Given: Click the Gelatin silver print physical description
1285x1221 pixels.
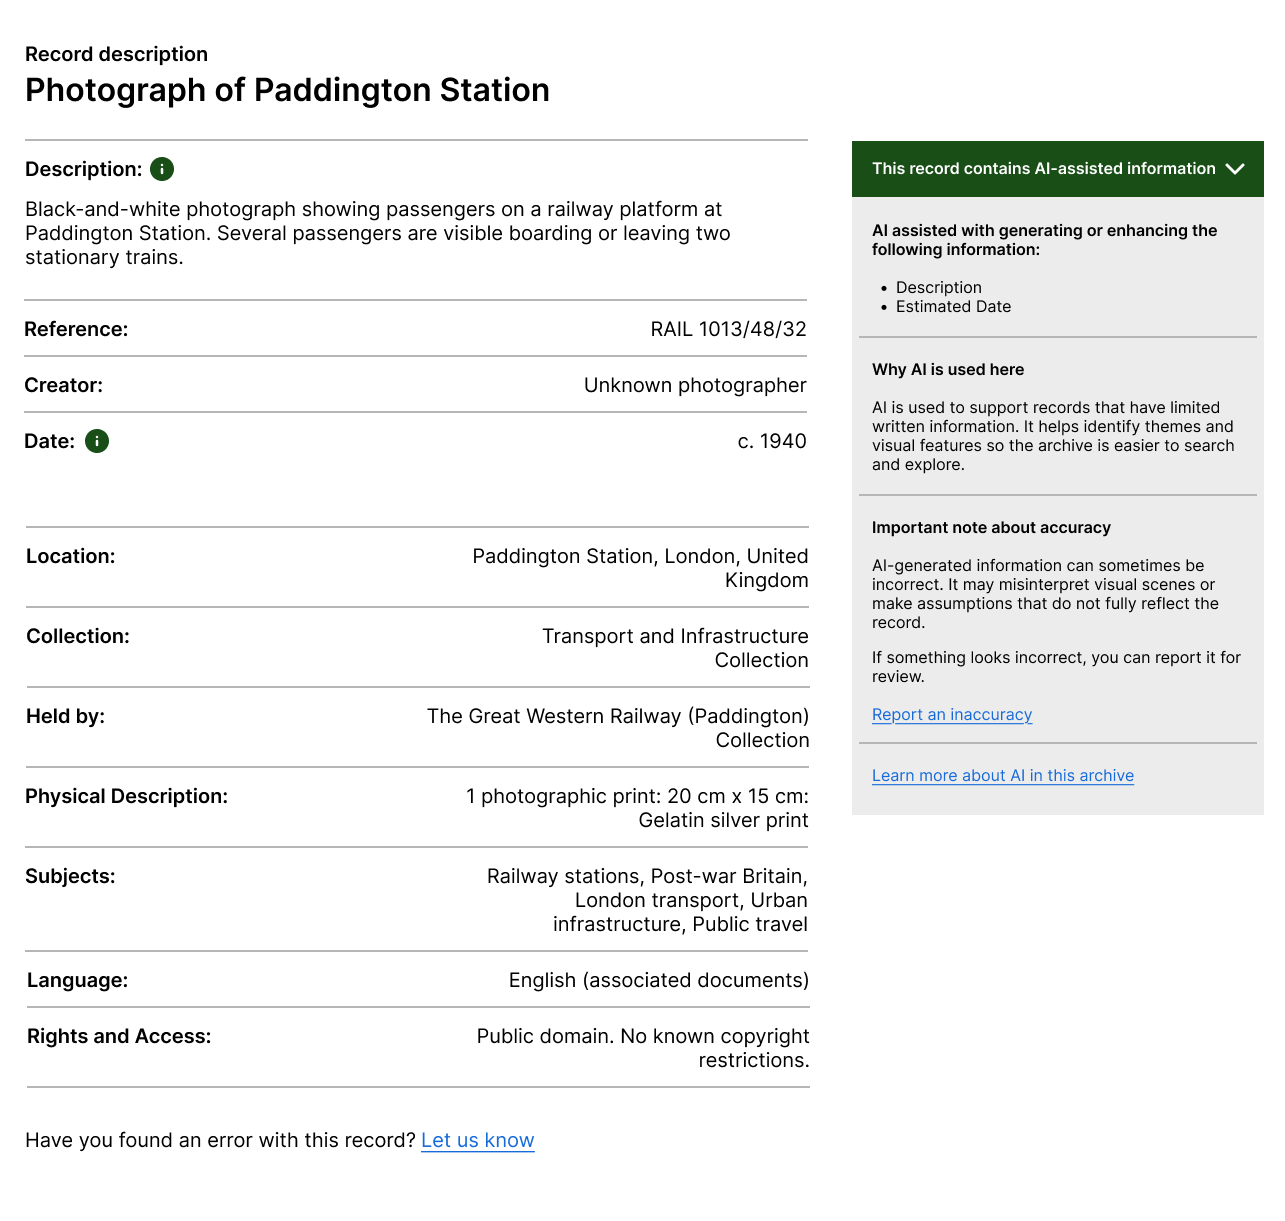Looking at the screenshot, I should [x=637, y=808].
